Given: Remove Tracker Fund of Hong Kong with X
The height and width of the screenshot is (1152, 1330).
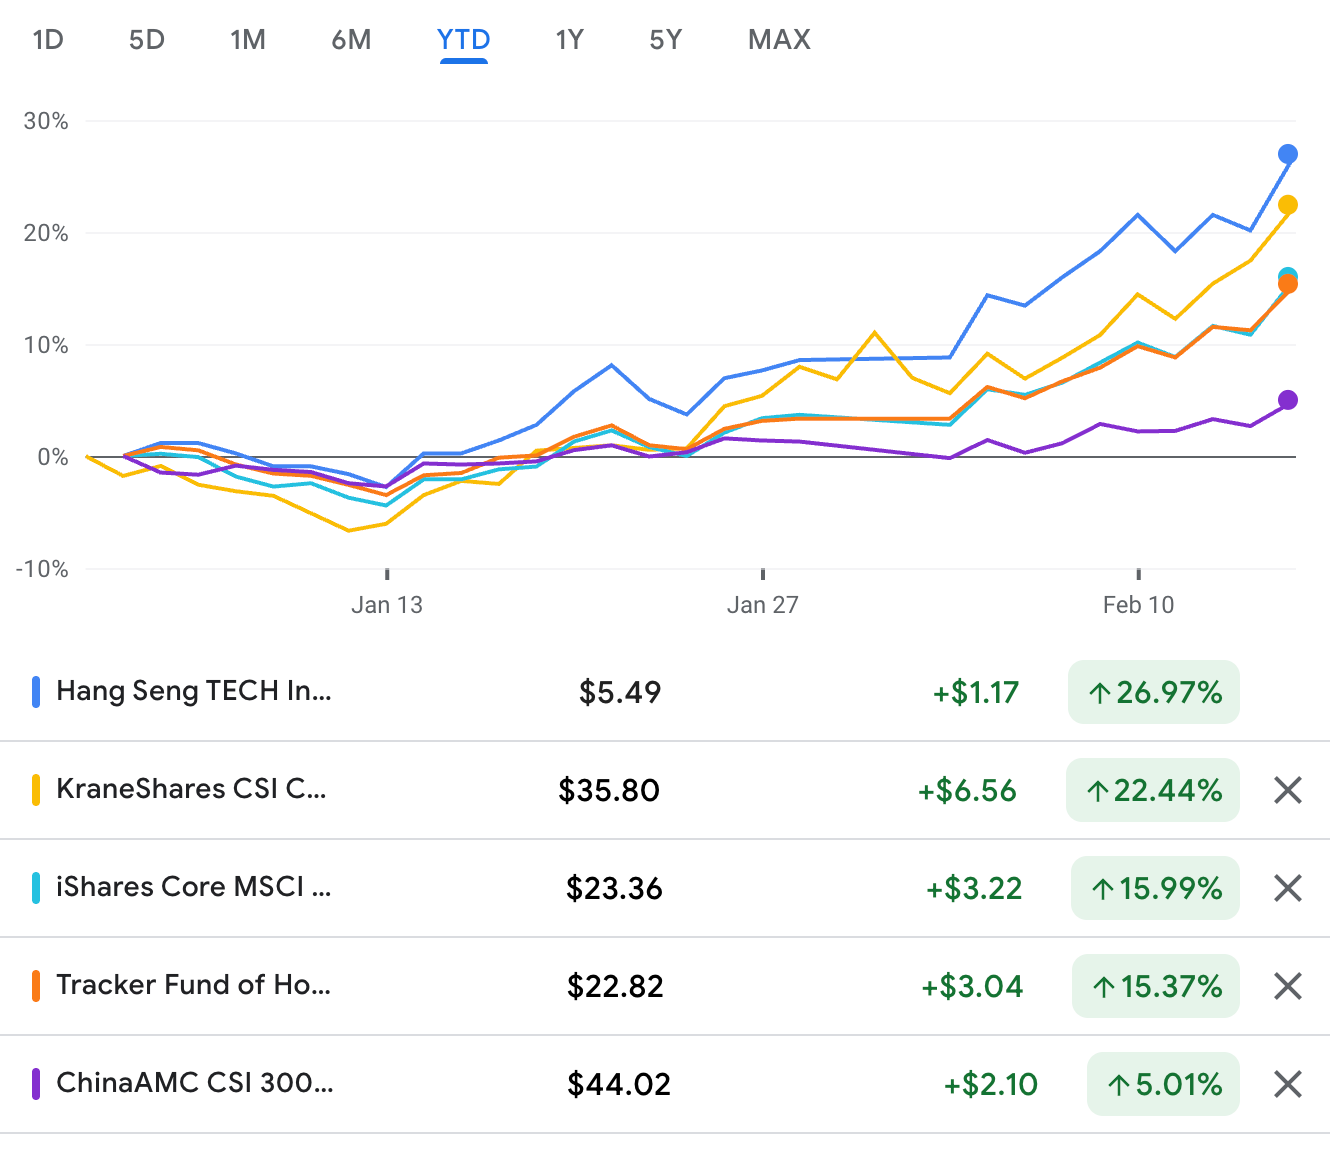Looking at the screenshot, I should (1288, 986).
